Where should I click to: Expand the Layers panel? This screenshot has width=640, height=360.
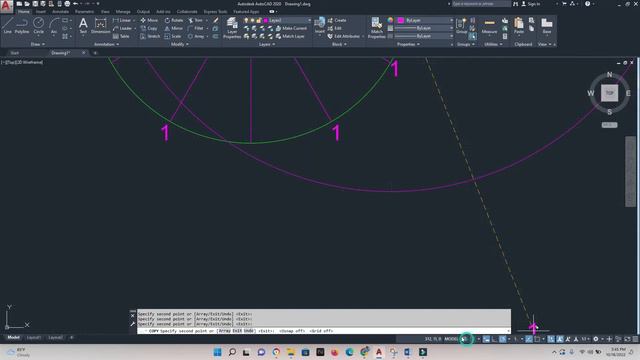267,44
